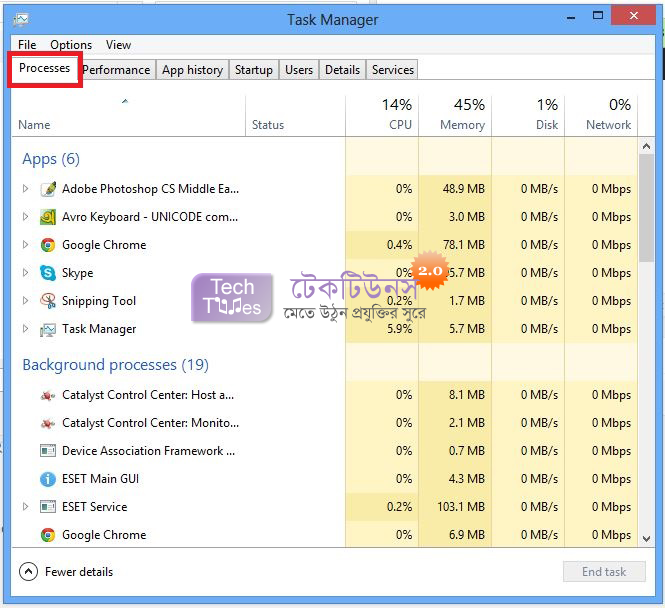Open the File menu
The image size is (665, 608).
click(x=27, y=45)
